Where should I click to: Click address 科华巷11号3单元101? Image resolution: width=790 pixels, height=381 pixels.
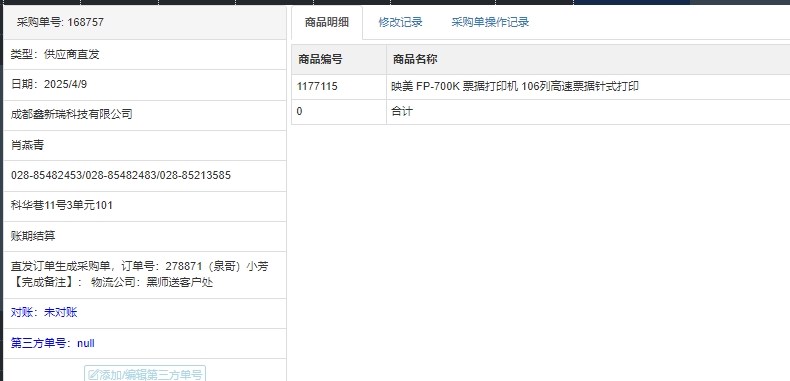pos(61,206)
